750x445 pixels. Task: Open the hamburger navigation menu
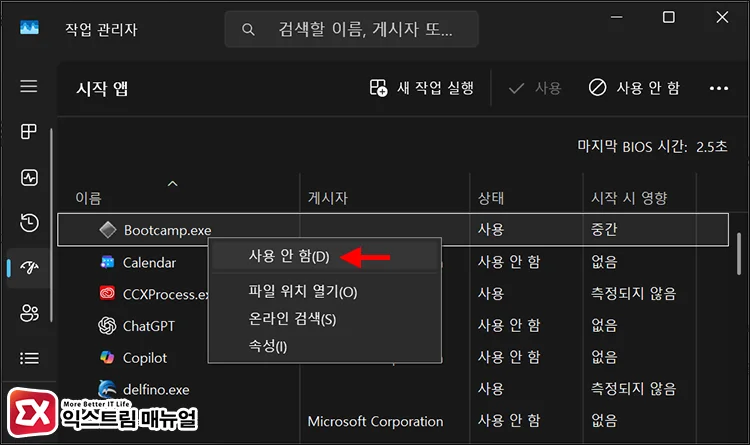point(29,86)
